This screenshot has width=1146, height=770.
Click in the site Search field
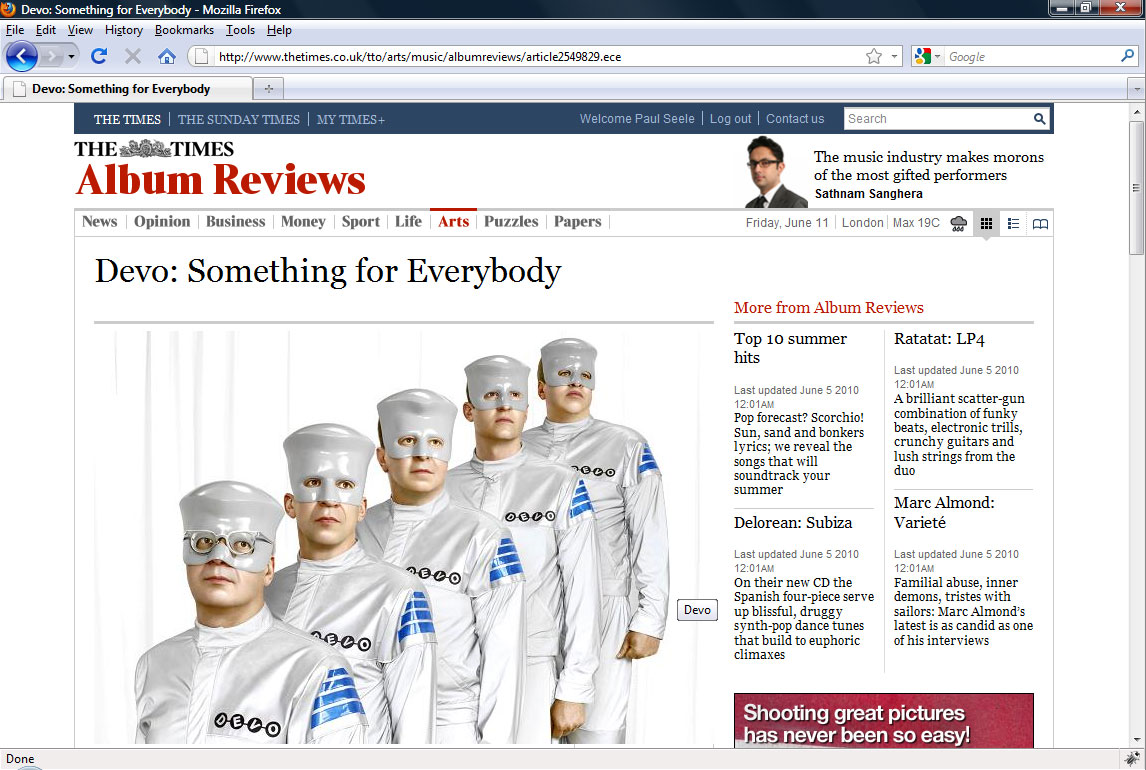pyautogui.click(x=937, y=118)
